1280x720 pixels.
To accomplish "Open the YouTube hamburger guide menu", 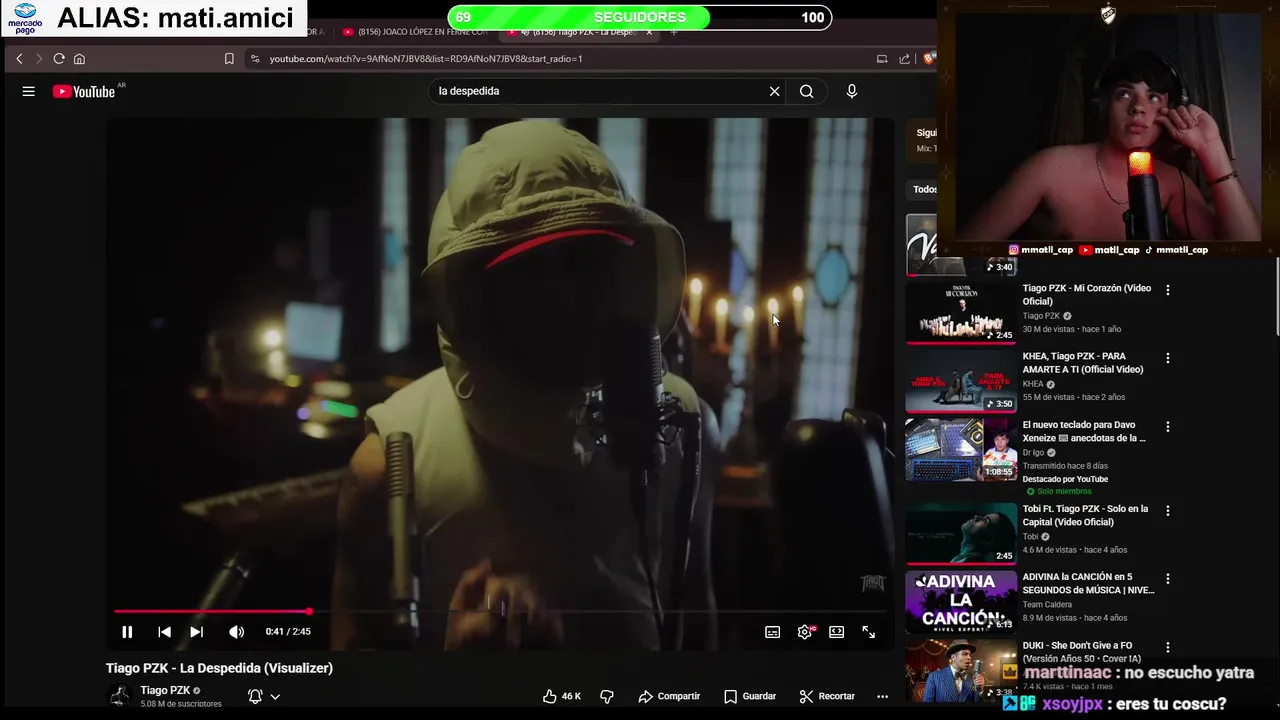I will pos(29,91).
